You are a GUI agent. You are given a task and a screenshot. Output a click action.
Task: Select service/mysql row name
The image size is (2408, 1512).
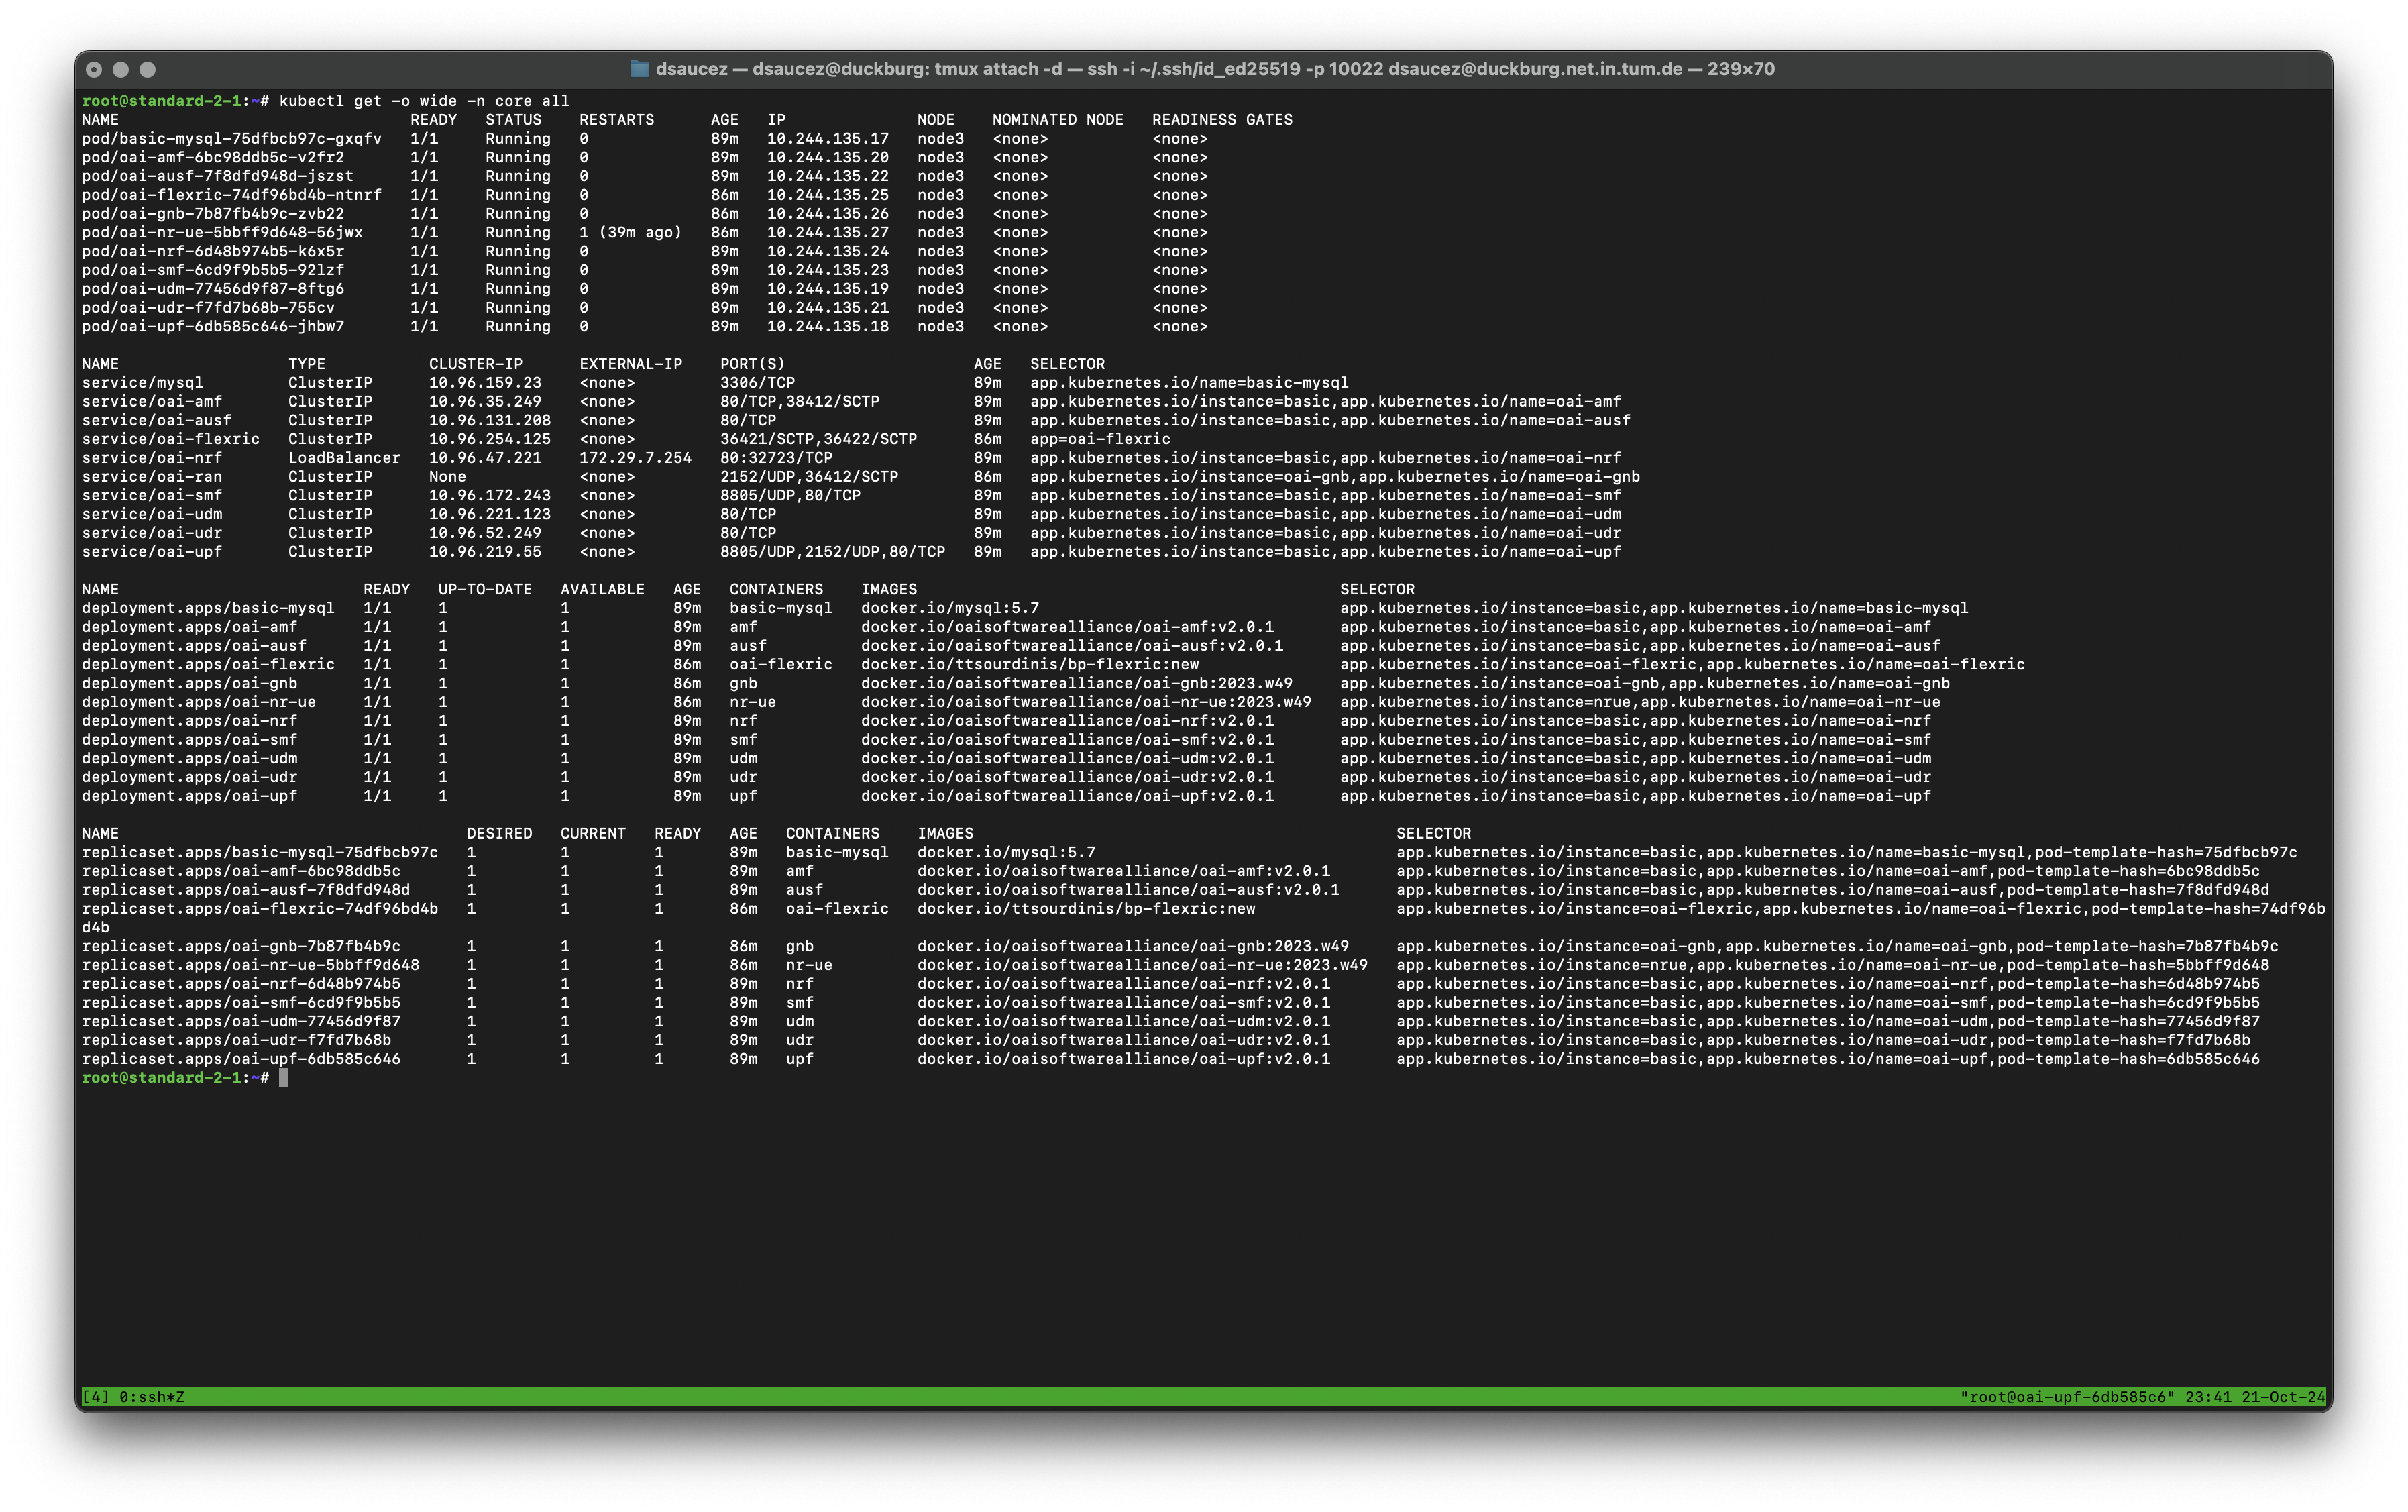tap(142, 383)
